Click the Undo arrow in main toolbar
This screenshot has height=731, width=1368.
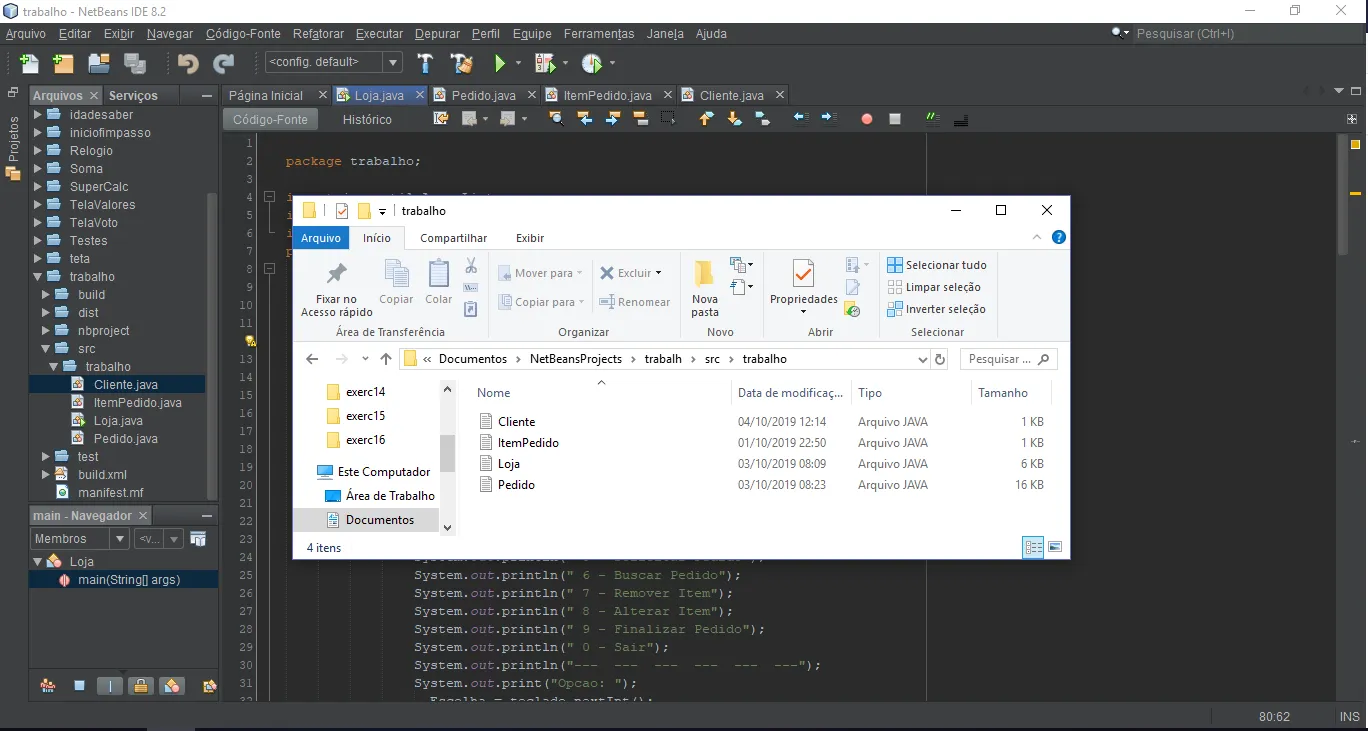pos(188,64)
